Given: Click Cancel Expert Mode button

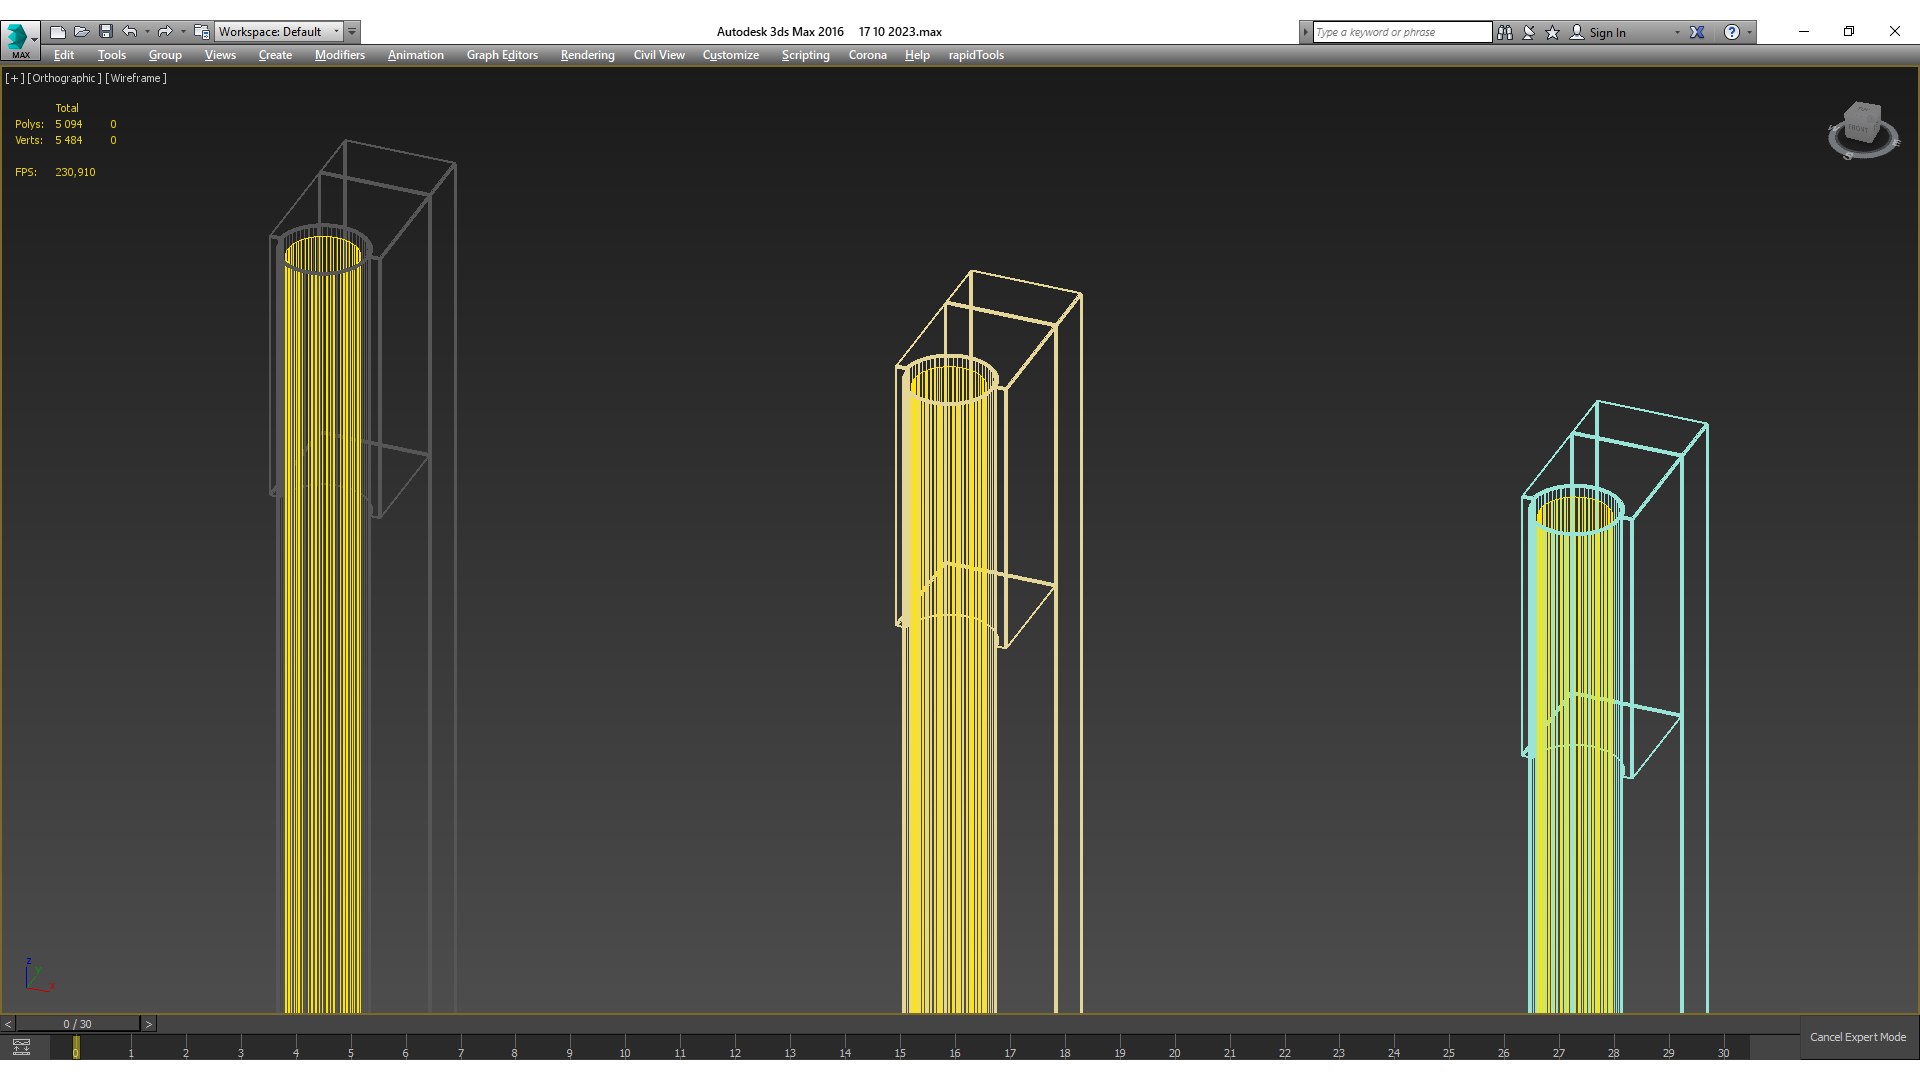Looking at the screenshot, I should [x=1857, y=1037].
